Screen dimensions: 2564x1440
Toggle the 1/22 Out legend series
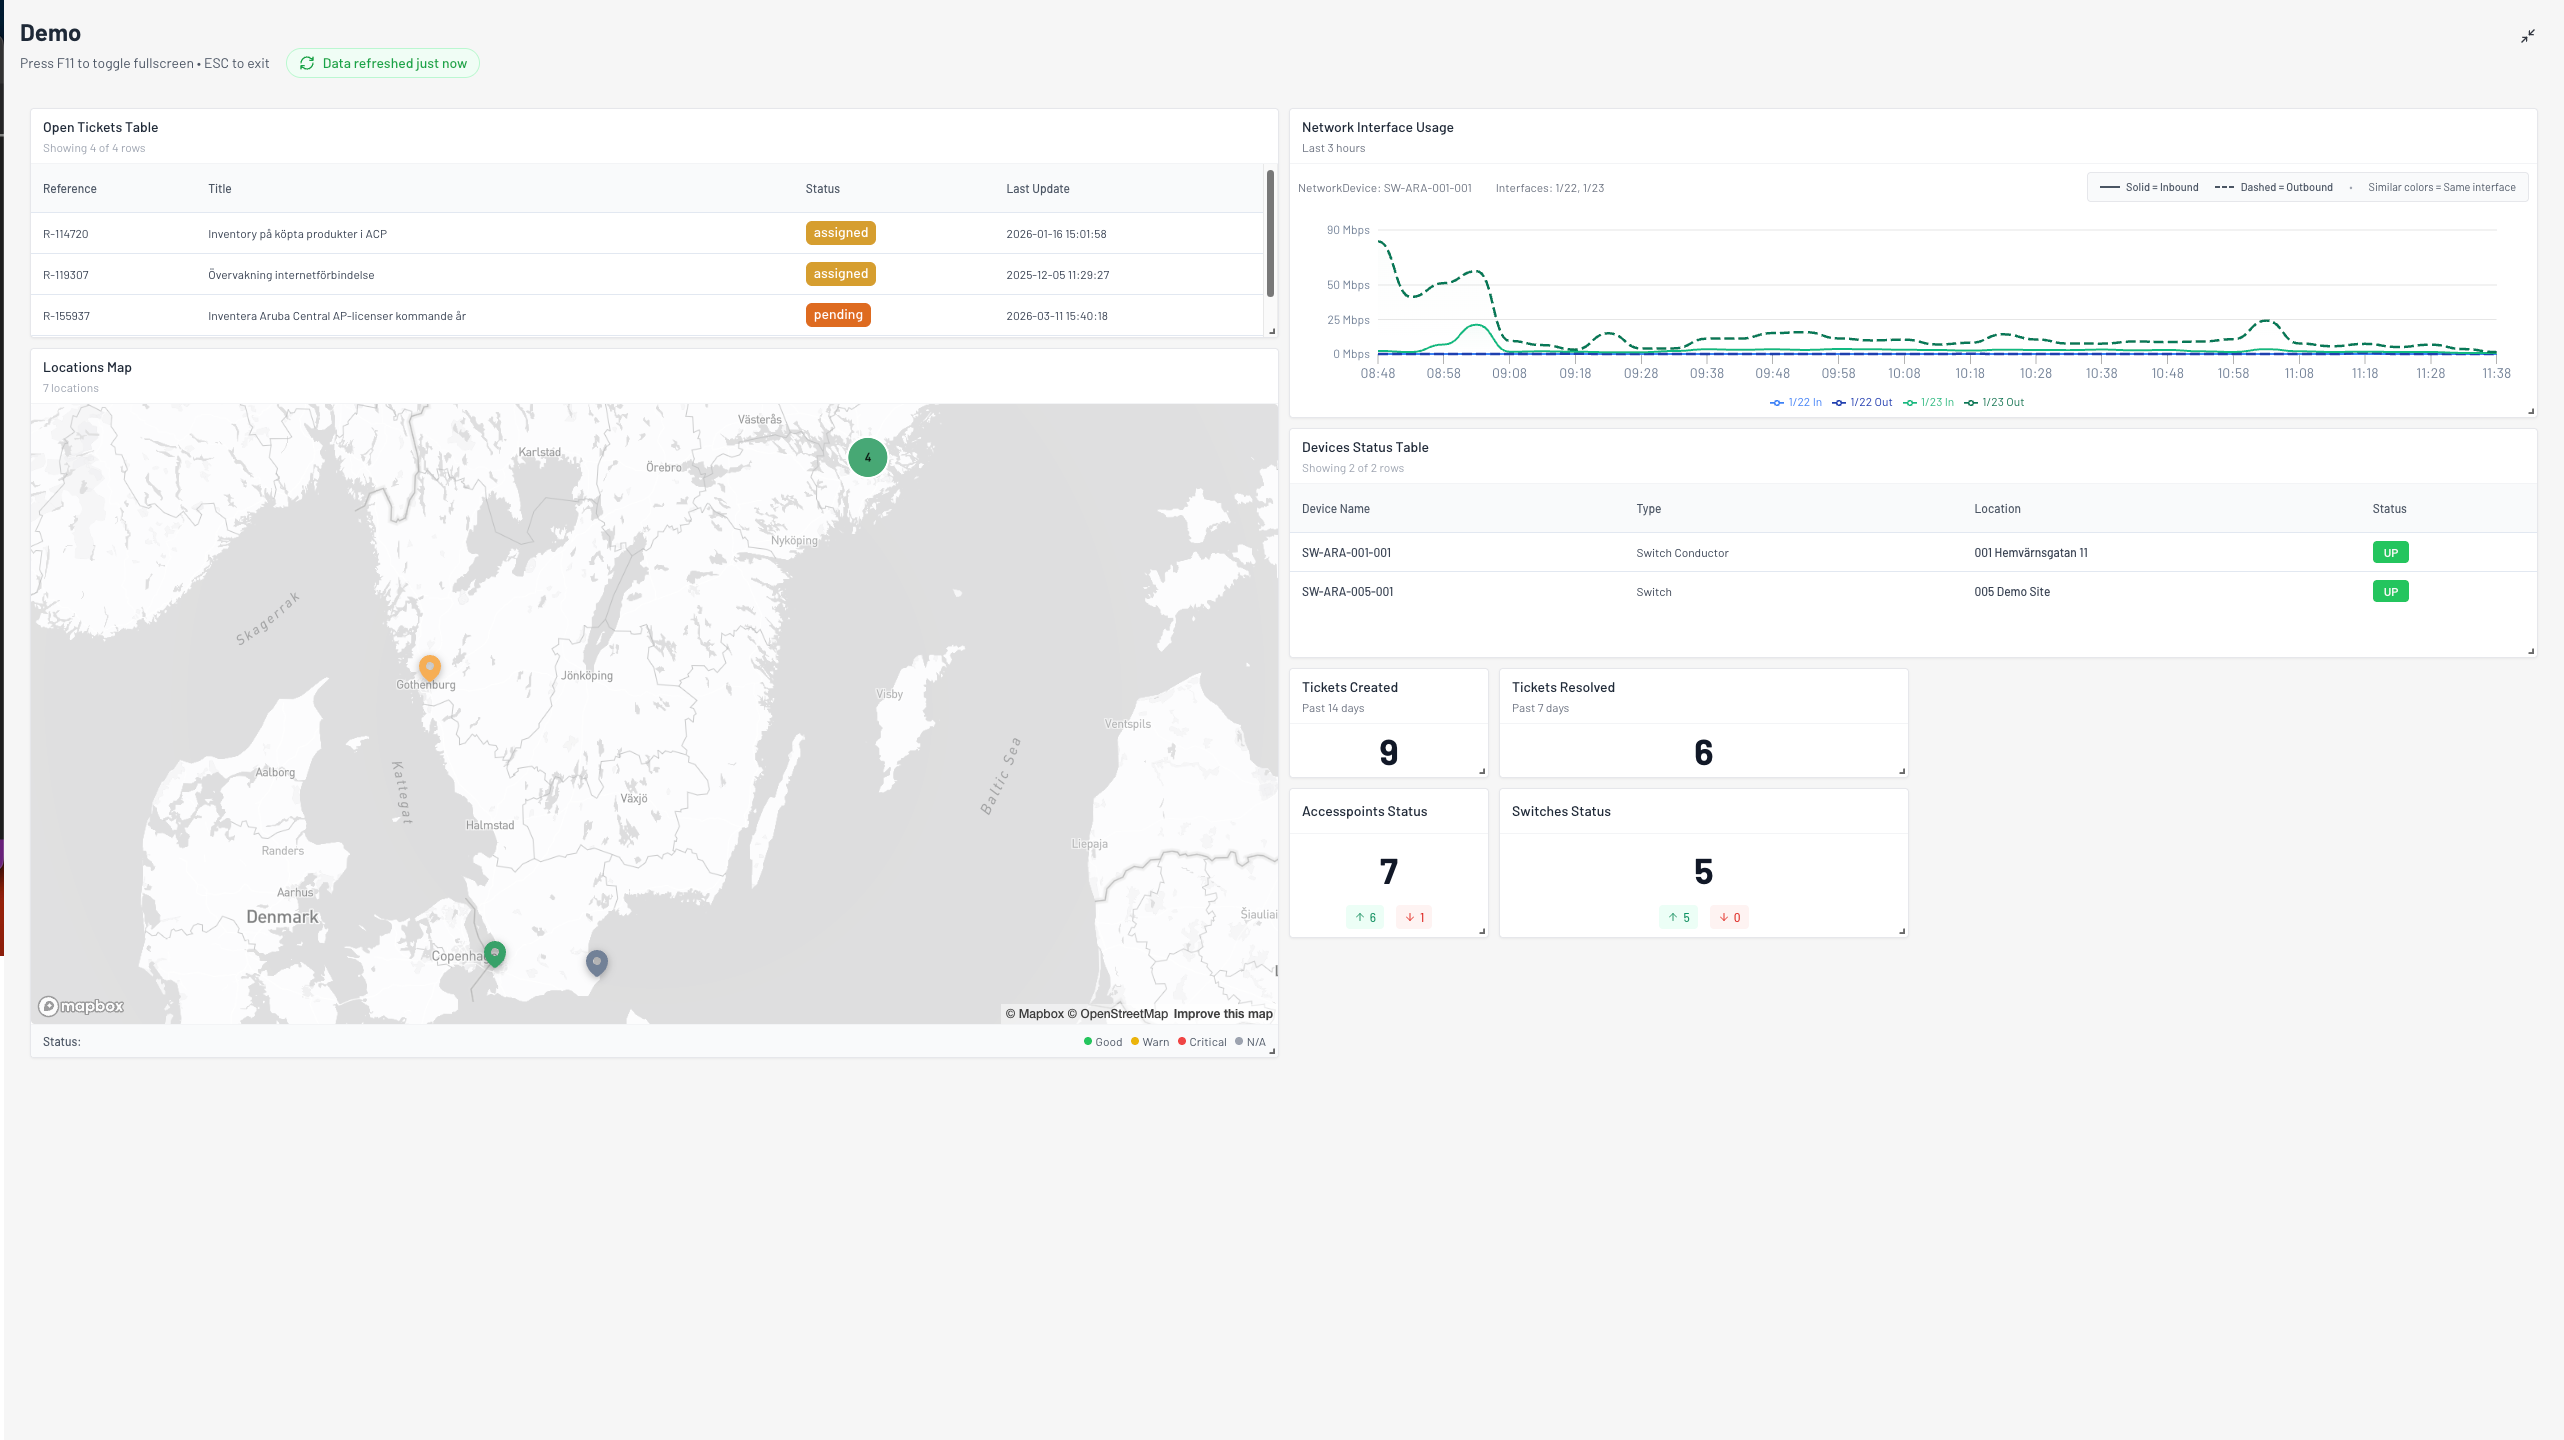[1862, 402]
